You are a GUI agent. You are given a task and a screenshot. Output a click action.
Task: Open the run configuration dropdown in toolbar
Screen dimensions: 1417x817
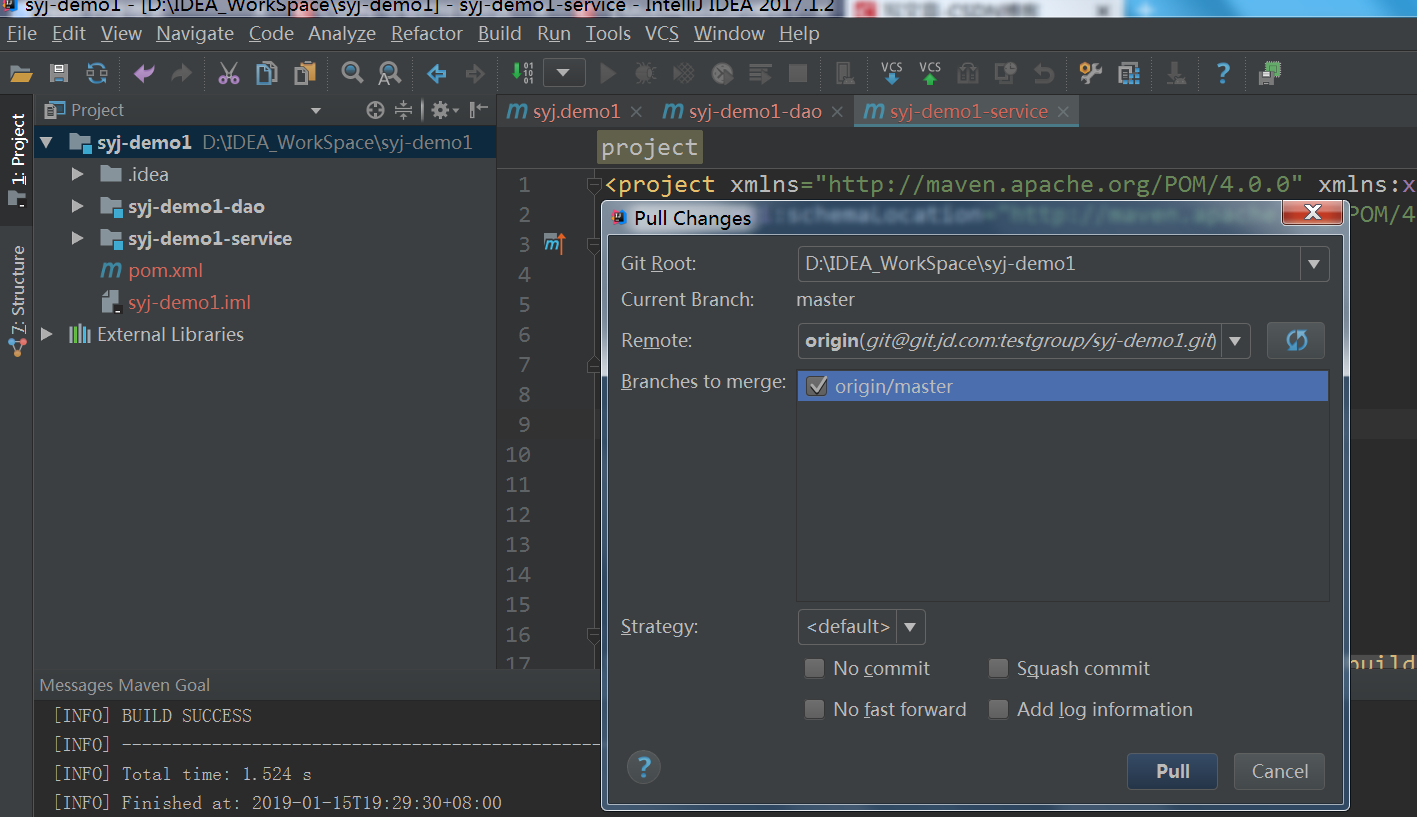click(x=564, y=73)
